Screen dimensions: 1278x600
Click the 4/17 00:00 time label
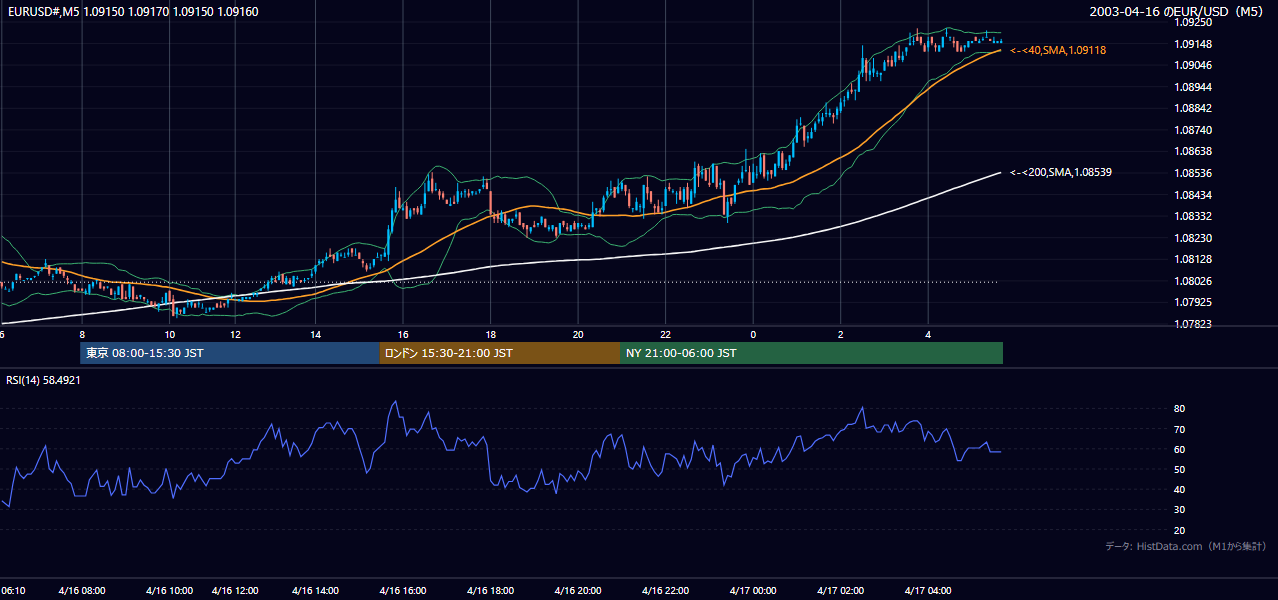[x=752, y=590]
